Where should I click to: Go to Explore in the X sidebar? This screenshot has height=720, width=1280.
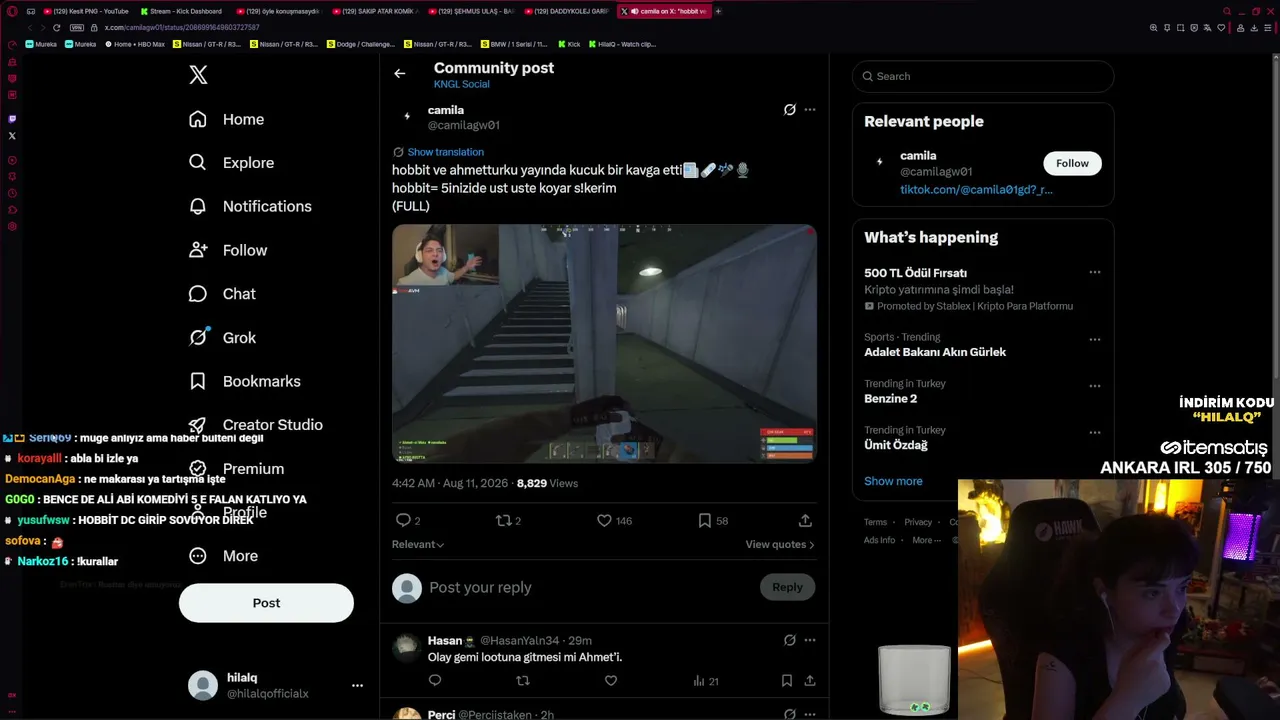(232, 163)
